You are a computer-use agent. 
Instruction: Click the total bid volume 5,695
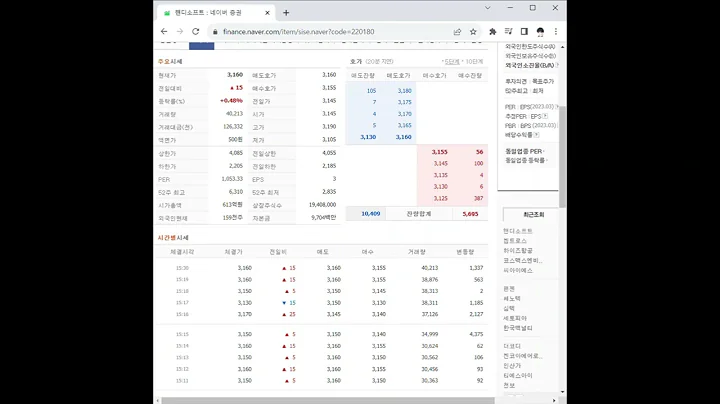pyautogui.click(x=470, y=214)
